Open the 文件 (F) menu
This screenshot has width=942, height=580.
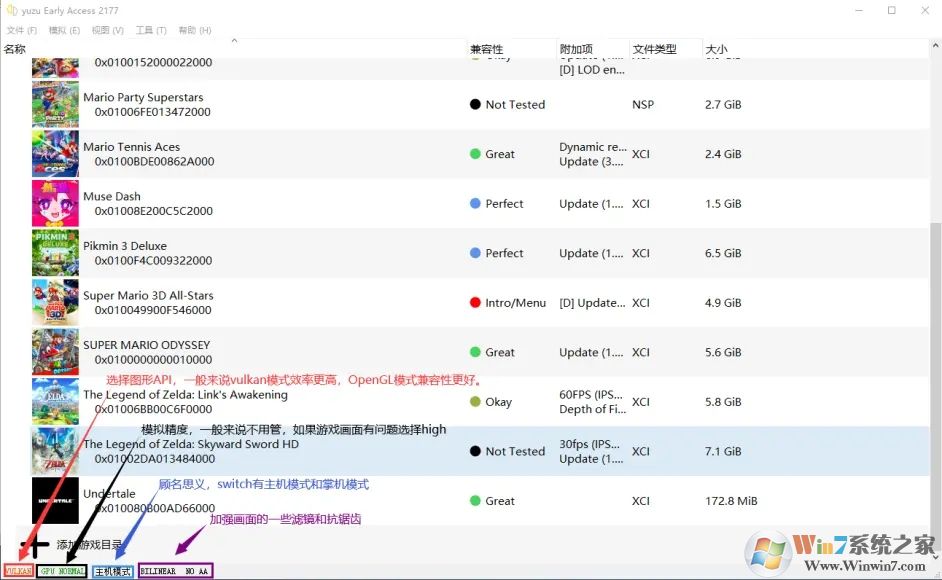coord(22,30)
